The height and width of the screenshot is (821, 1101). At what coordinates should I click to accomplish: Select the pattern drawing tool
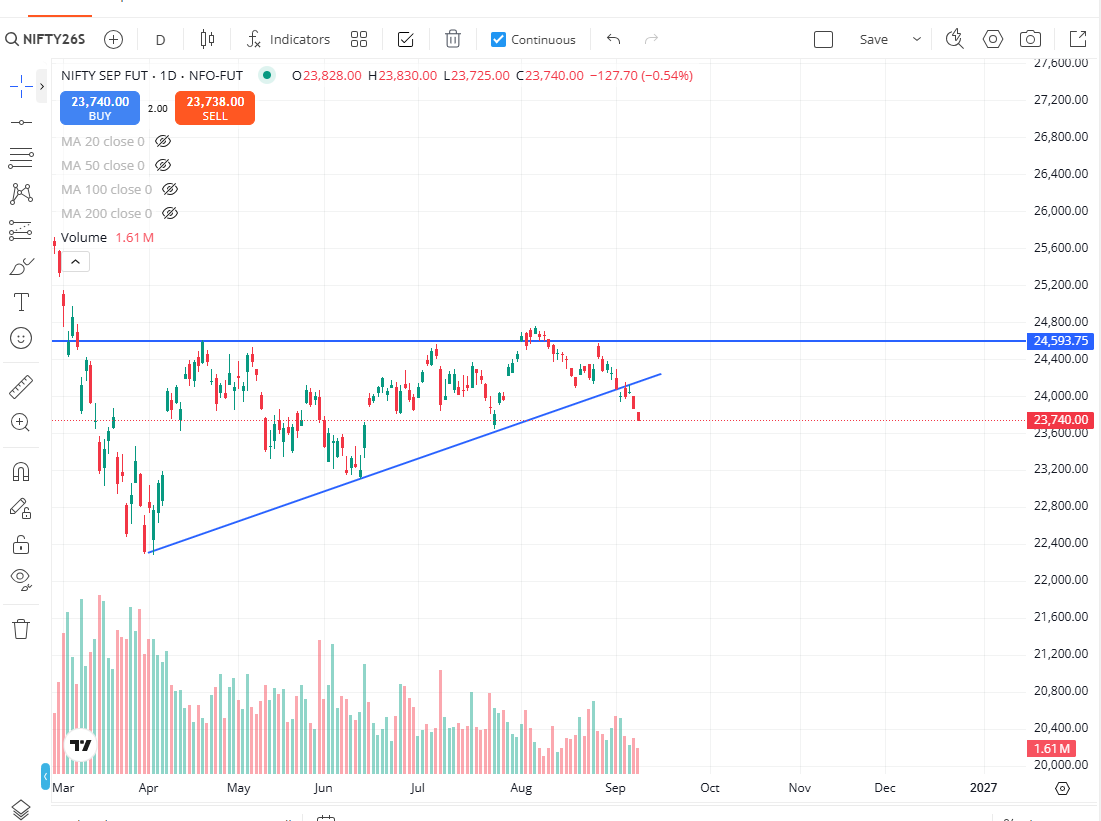(21, 194)
